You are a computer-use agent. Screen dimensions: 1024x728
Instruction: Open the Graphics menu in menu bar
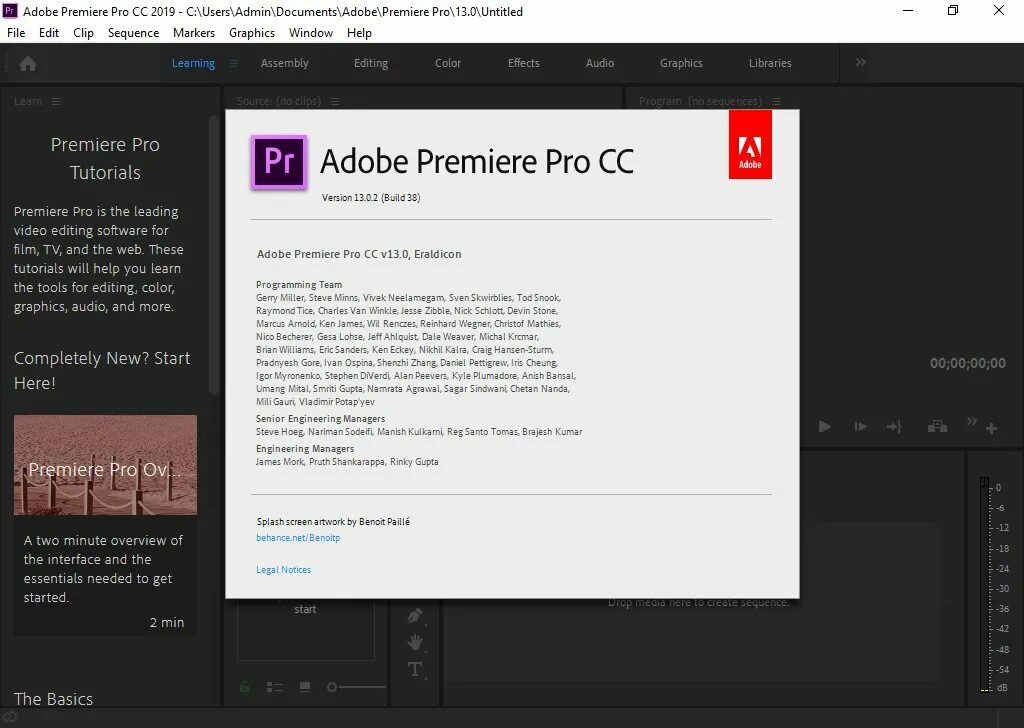[252, 33]
